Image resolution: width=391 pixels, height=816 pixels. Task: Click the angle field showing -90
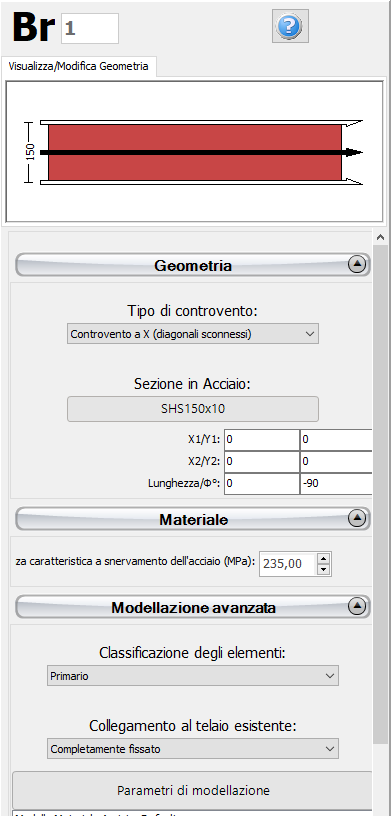tap(336, 483)
